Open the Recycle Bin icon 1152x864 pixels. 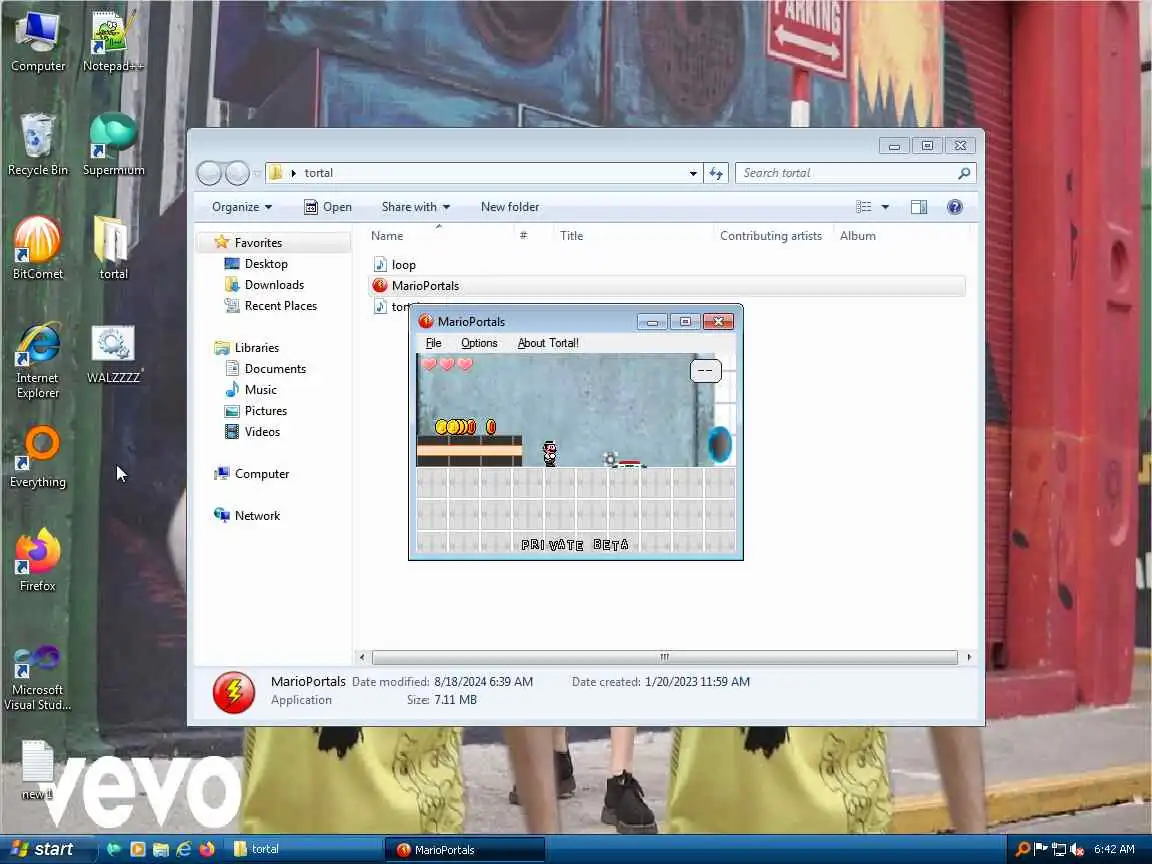(x=37, y=145)
